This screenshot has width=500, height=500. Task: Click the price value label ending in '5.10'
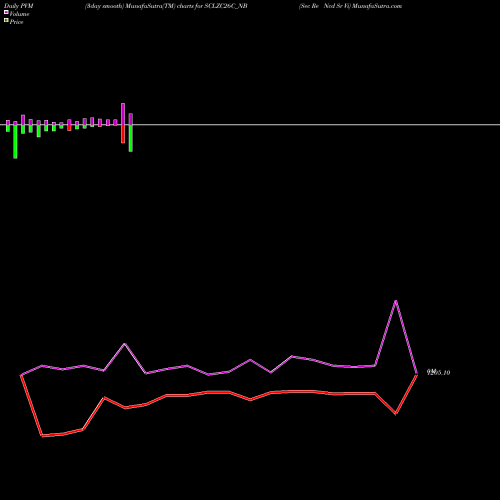[439, 372]
